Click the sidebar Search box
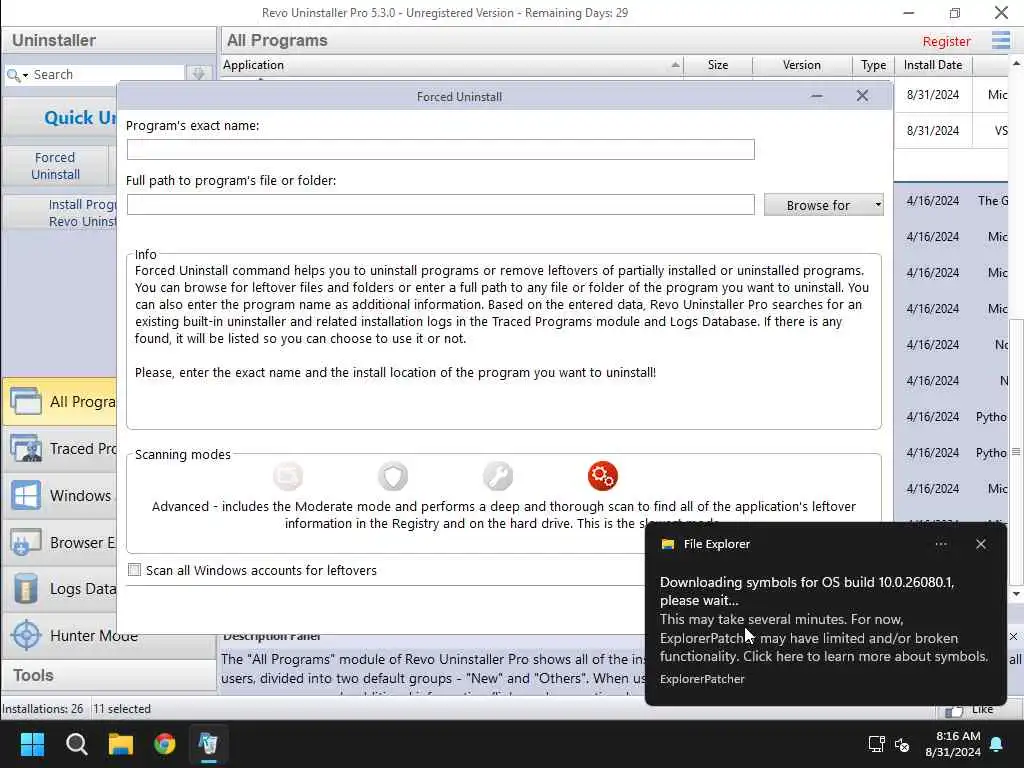The image size is (1024, 768). pyautogui.click(x=108, y=74)
